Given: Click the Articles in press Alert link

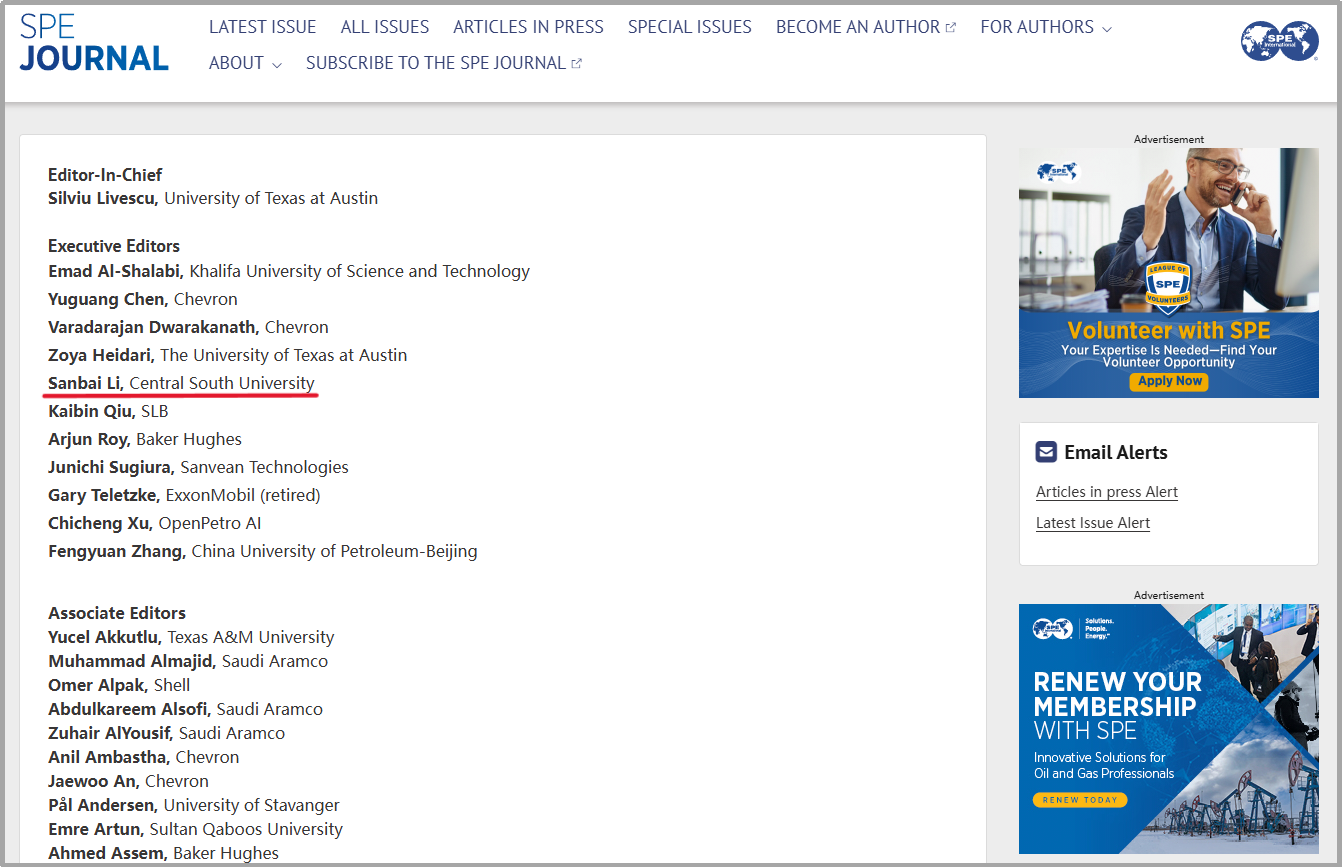Looking at the screenshot, I should coord(1106,492).
